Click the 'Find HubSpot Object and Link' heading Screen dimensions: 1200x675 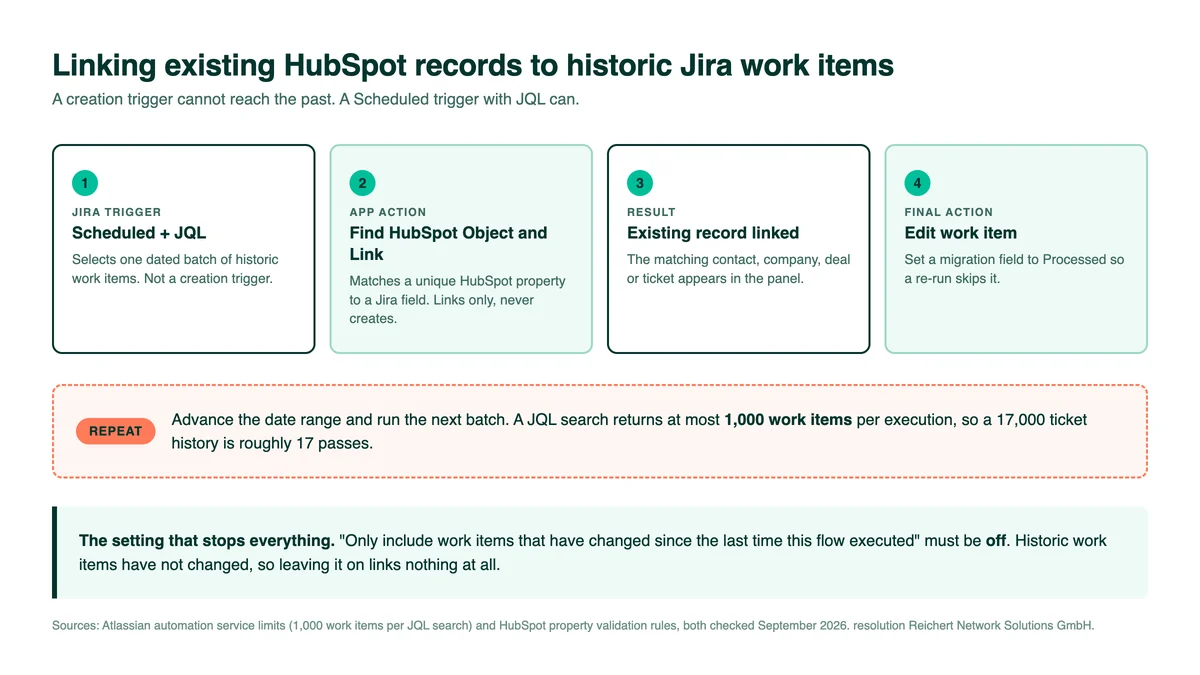[x=448, y=243]
